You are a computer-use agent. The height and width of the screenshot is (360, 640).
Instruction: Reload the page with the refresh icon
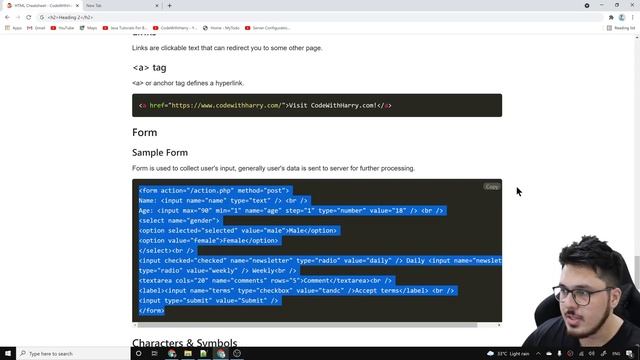[29, 18]
